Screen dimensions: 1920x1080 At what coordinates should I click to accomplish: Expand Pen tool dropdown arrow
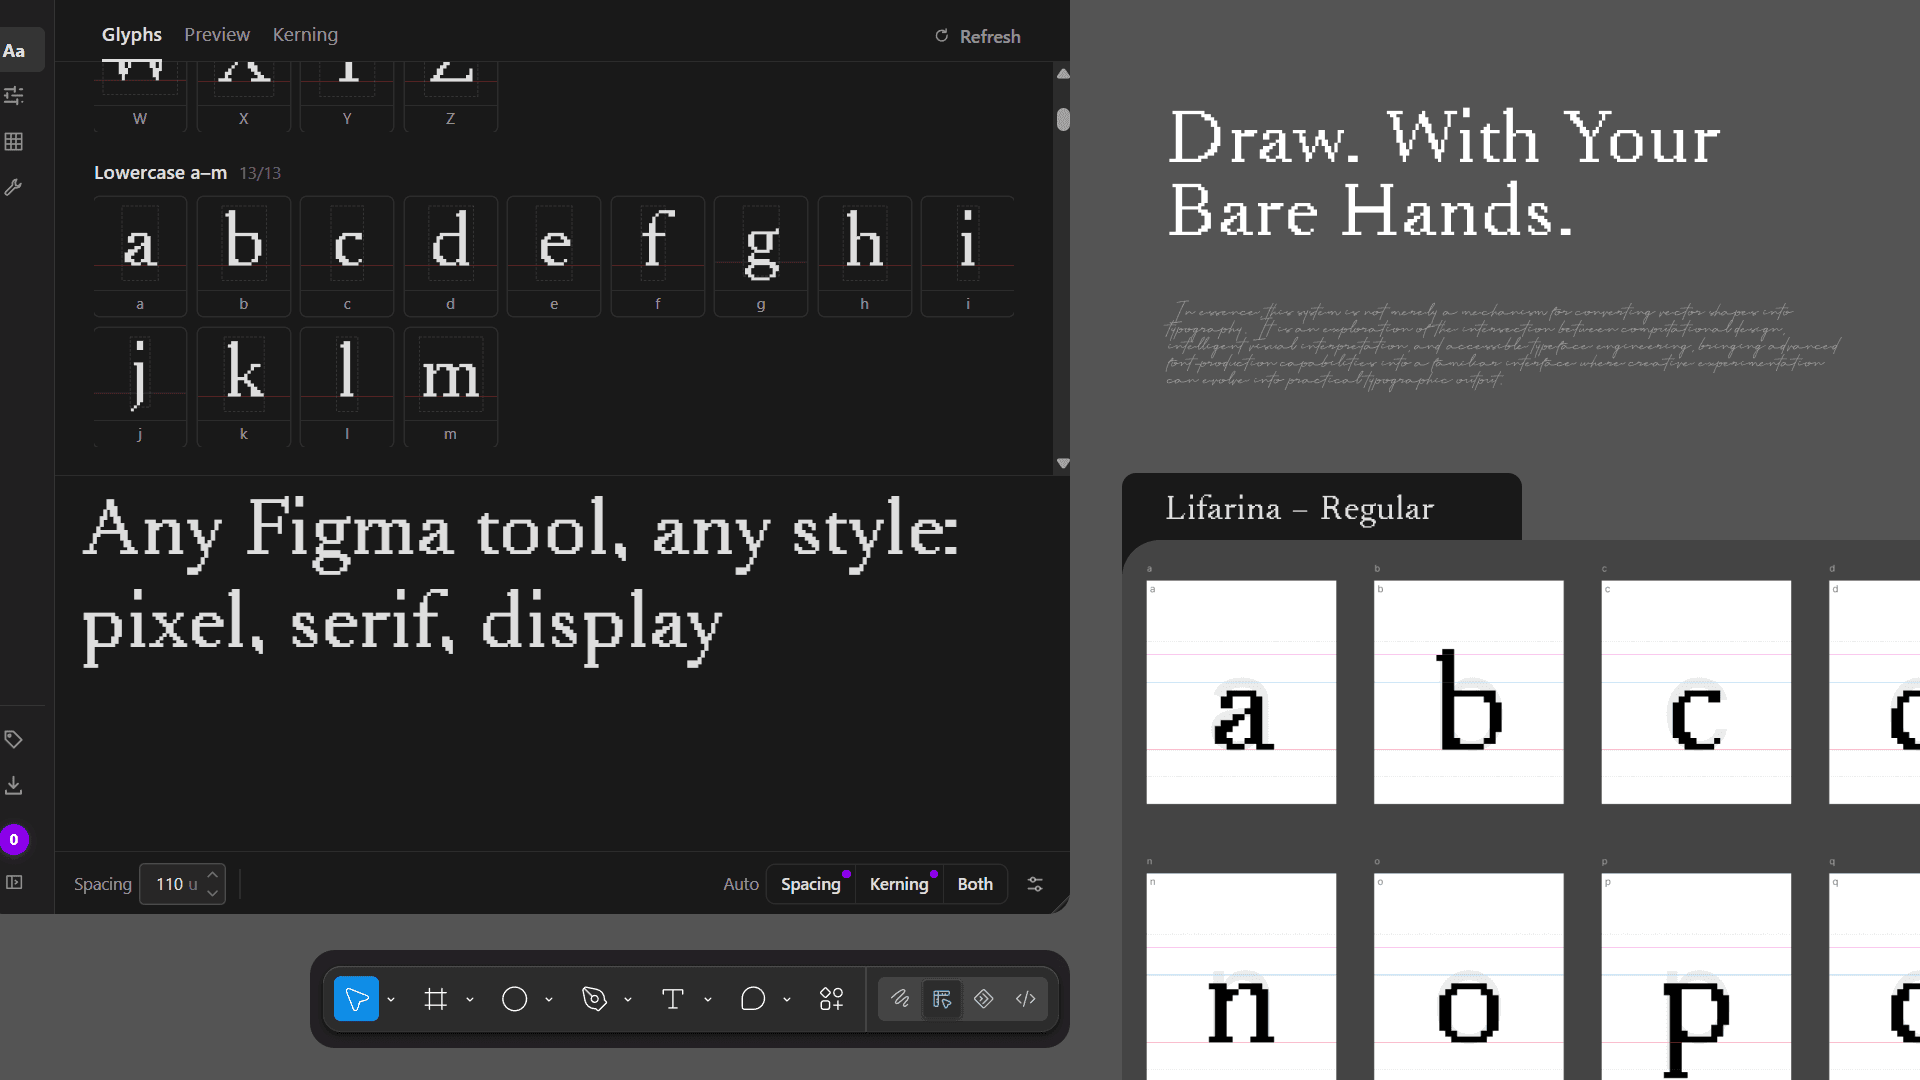[x=628, y=1000]
